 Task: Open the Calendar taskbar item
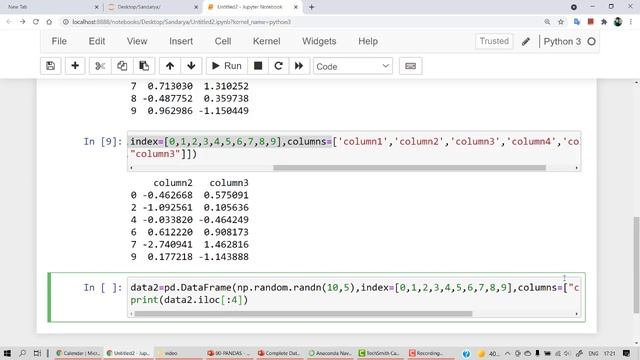78,353
